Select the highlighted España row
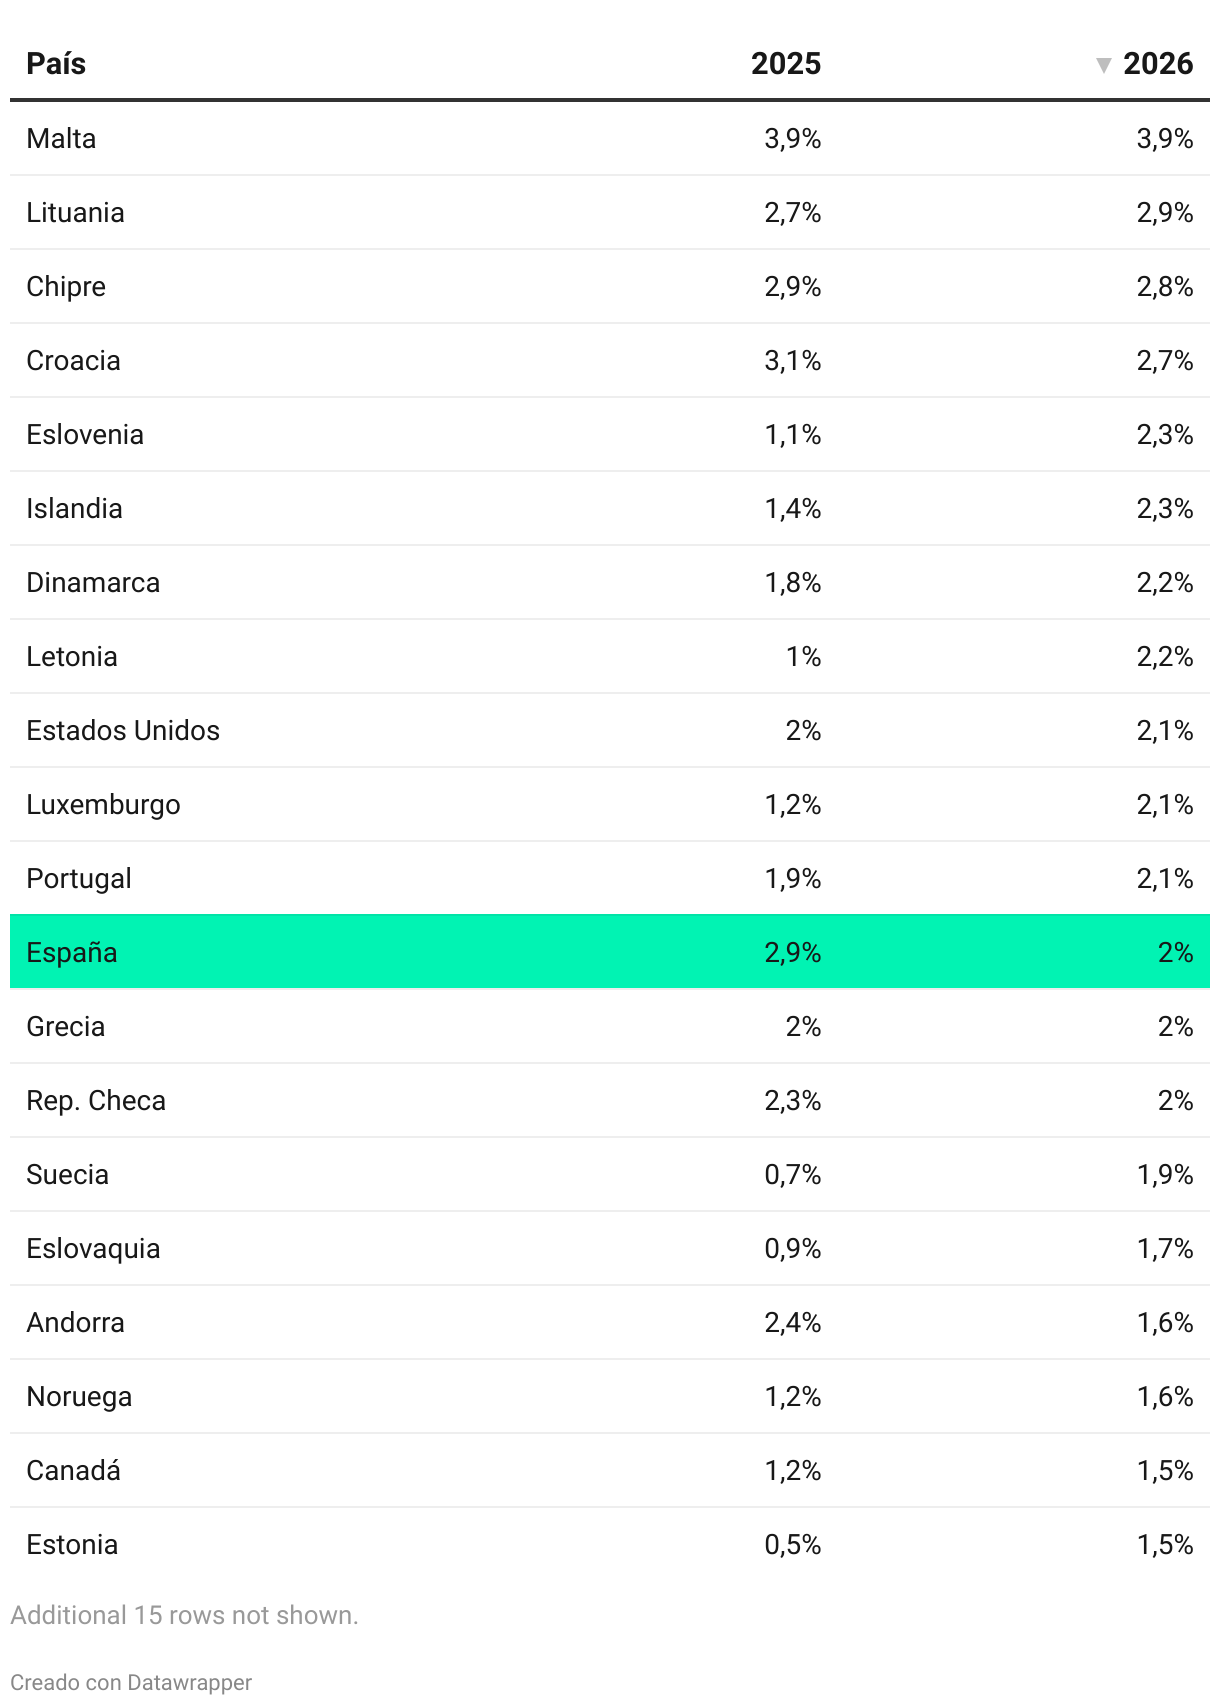The height and width of the screenshot is (1706, 1220). tap(610, 951)
